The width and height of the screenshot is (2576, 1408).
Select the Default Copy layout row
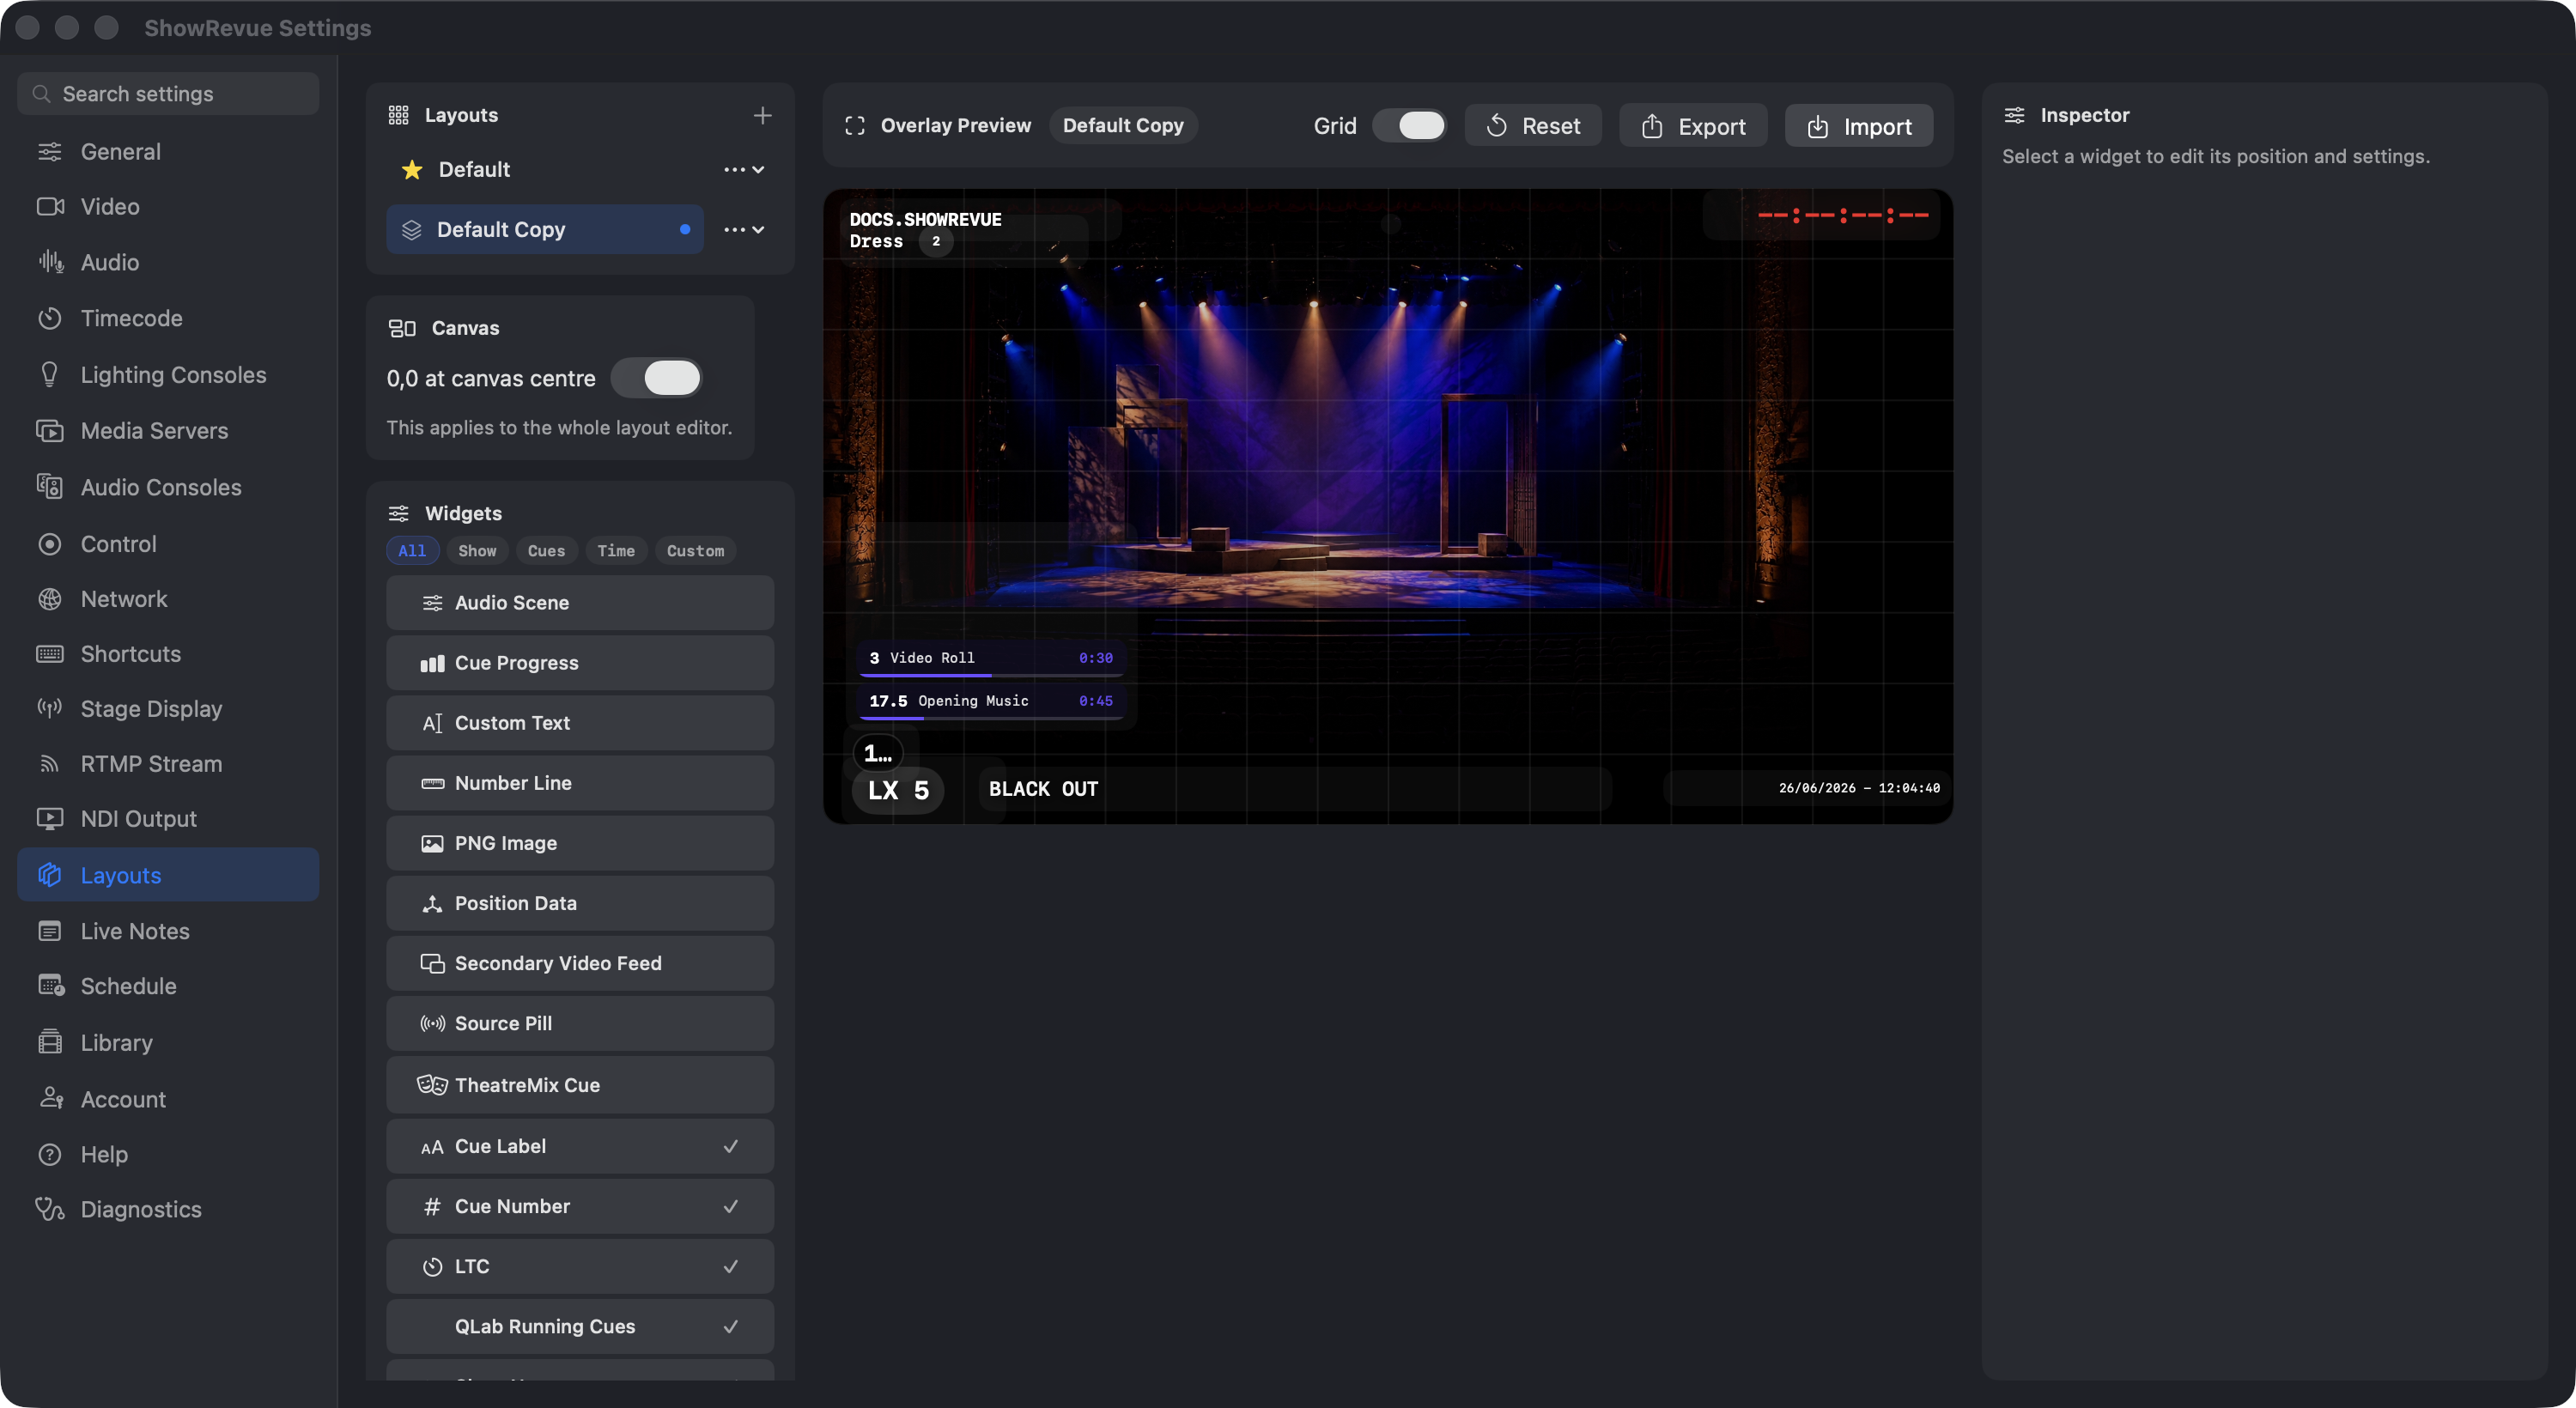[x=545, y=229]
